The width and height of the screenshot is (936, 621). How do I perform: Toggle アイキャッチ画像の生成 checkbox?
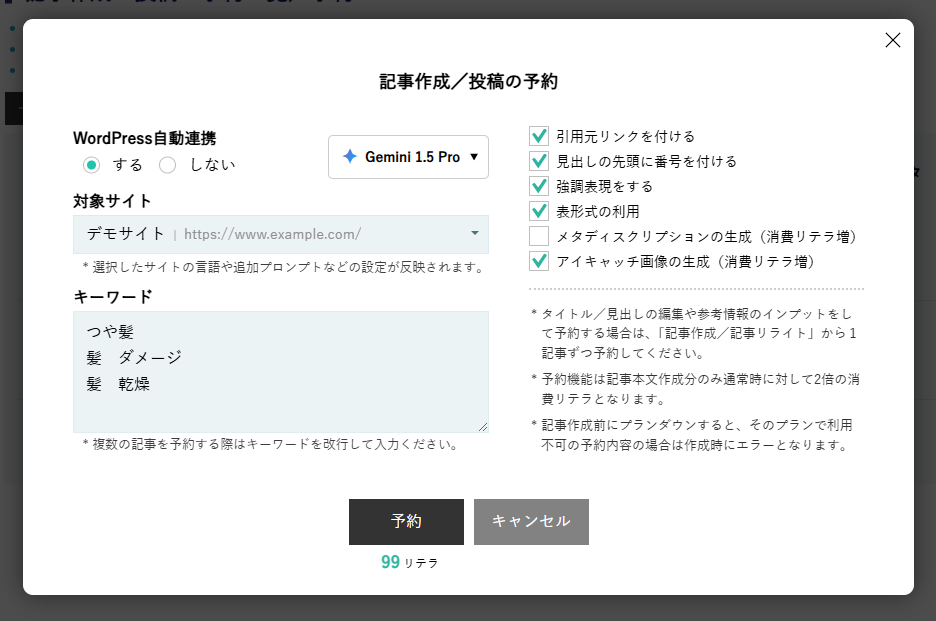[539, 261]
